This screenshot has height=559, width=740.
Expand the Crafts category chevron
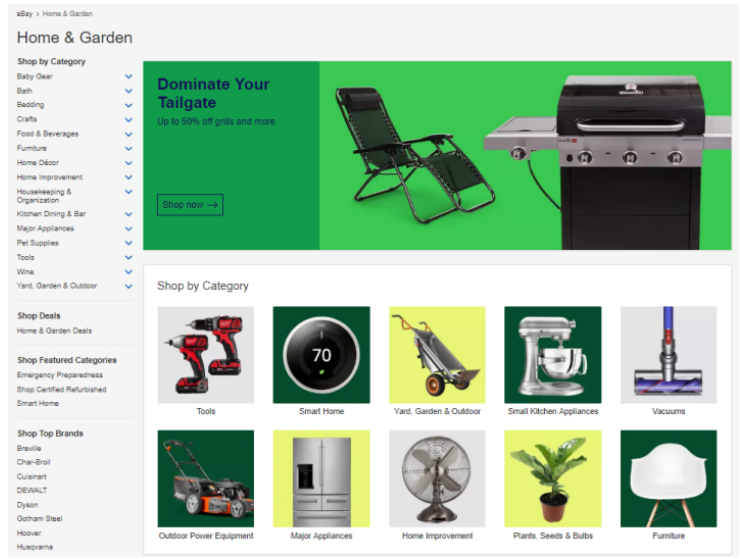coord(128,120)
